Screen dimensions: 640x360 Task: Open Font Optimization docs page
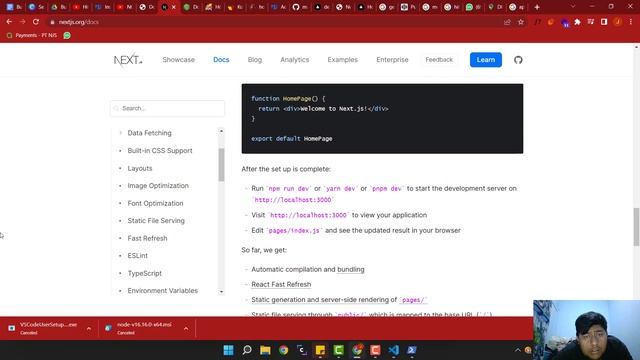click(x=155, y=203)
